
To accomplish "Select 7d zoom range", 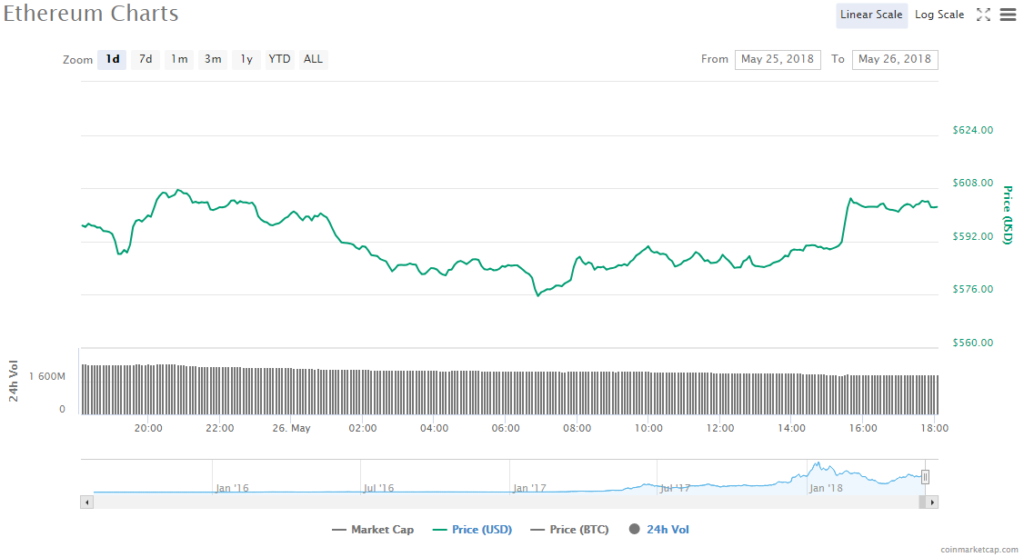I will coord(145,59).
